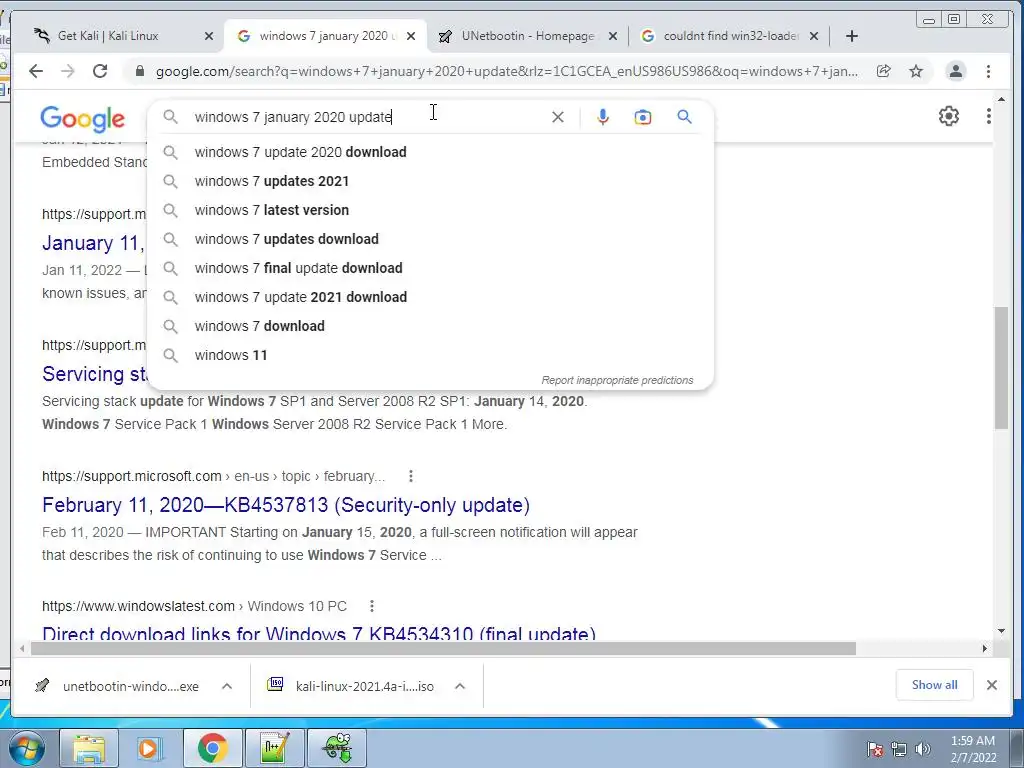Screen dimensions: 1024x768
Task: View site security lock info
Action: (x=139, y=71)
